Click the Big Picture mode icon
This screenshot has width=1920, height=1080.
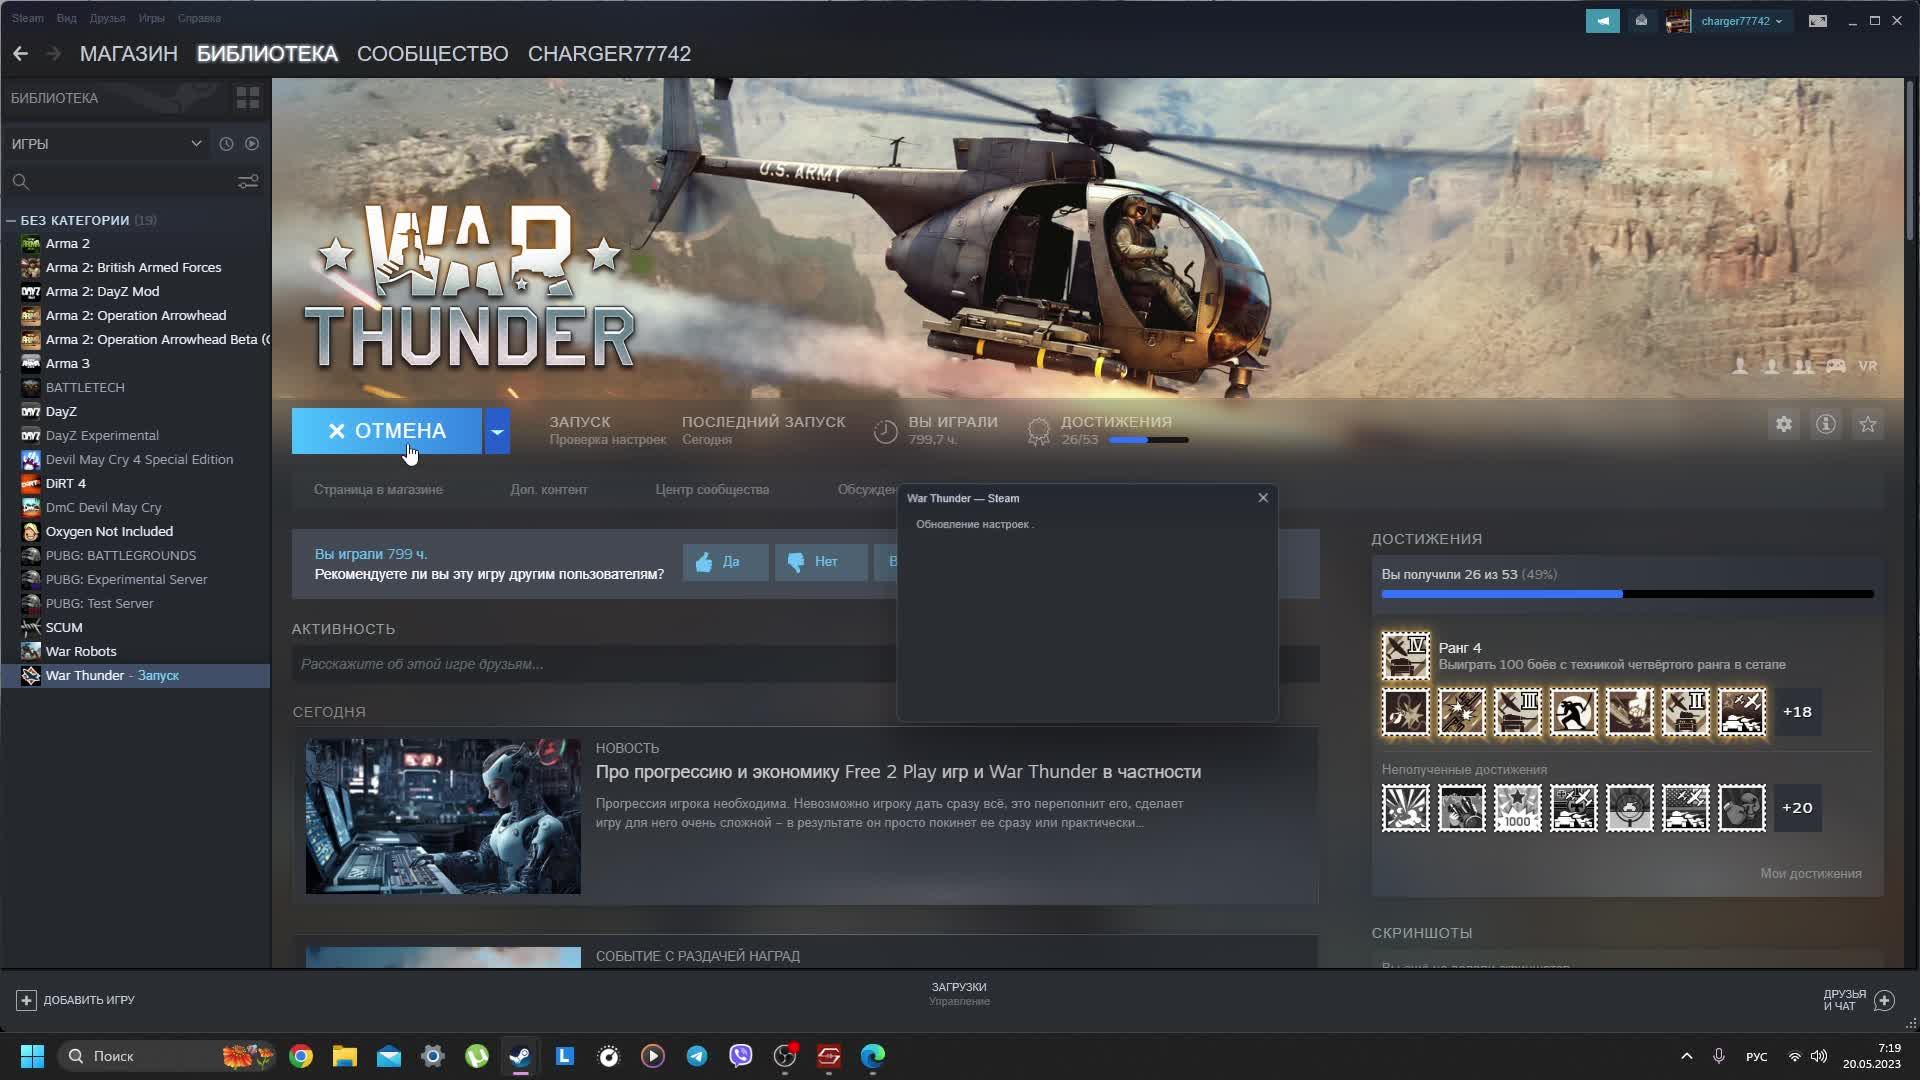pos(1817,21)
